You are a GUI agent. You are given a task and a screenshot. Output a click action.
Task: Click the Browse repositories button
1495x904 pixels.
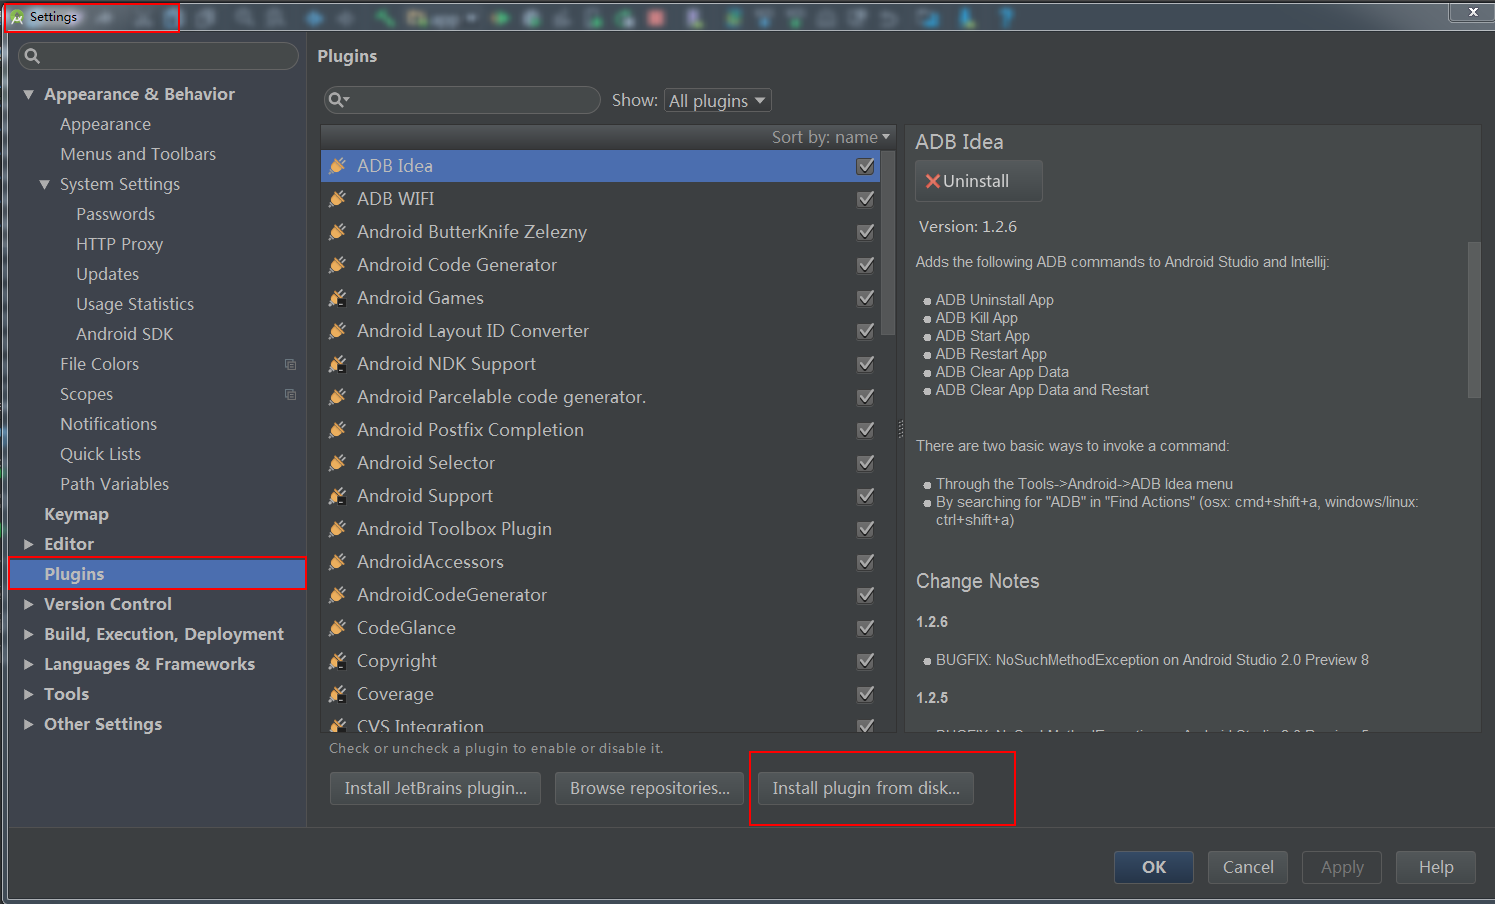649,788
